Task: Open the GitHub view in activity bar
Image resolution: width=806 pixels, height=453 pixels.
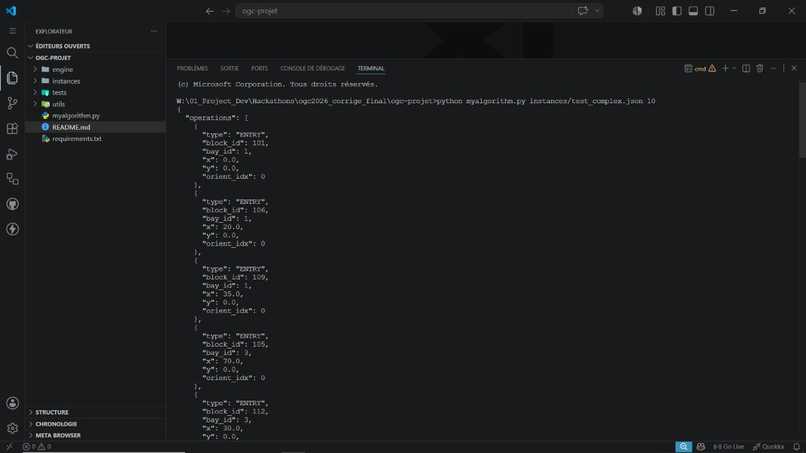Action: click(12, 204)
